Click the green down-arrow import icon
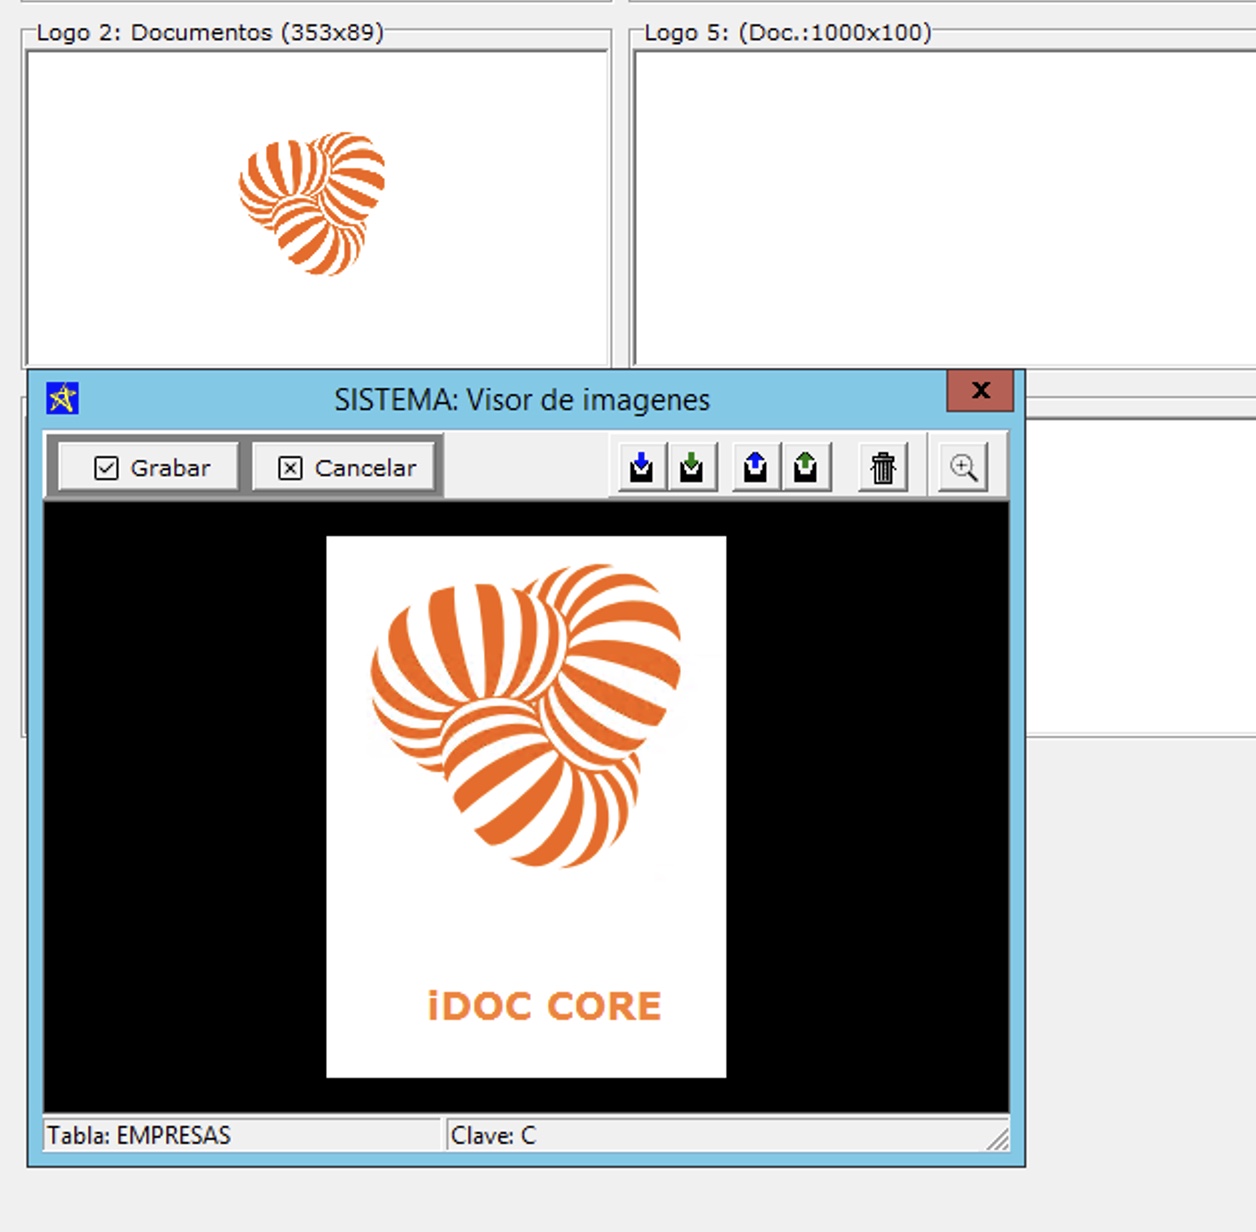 tap(692, 467)
